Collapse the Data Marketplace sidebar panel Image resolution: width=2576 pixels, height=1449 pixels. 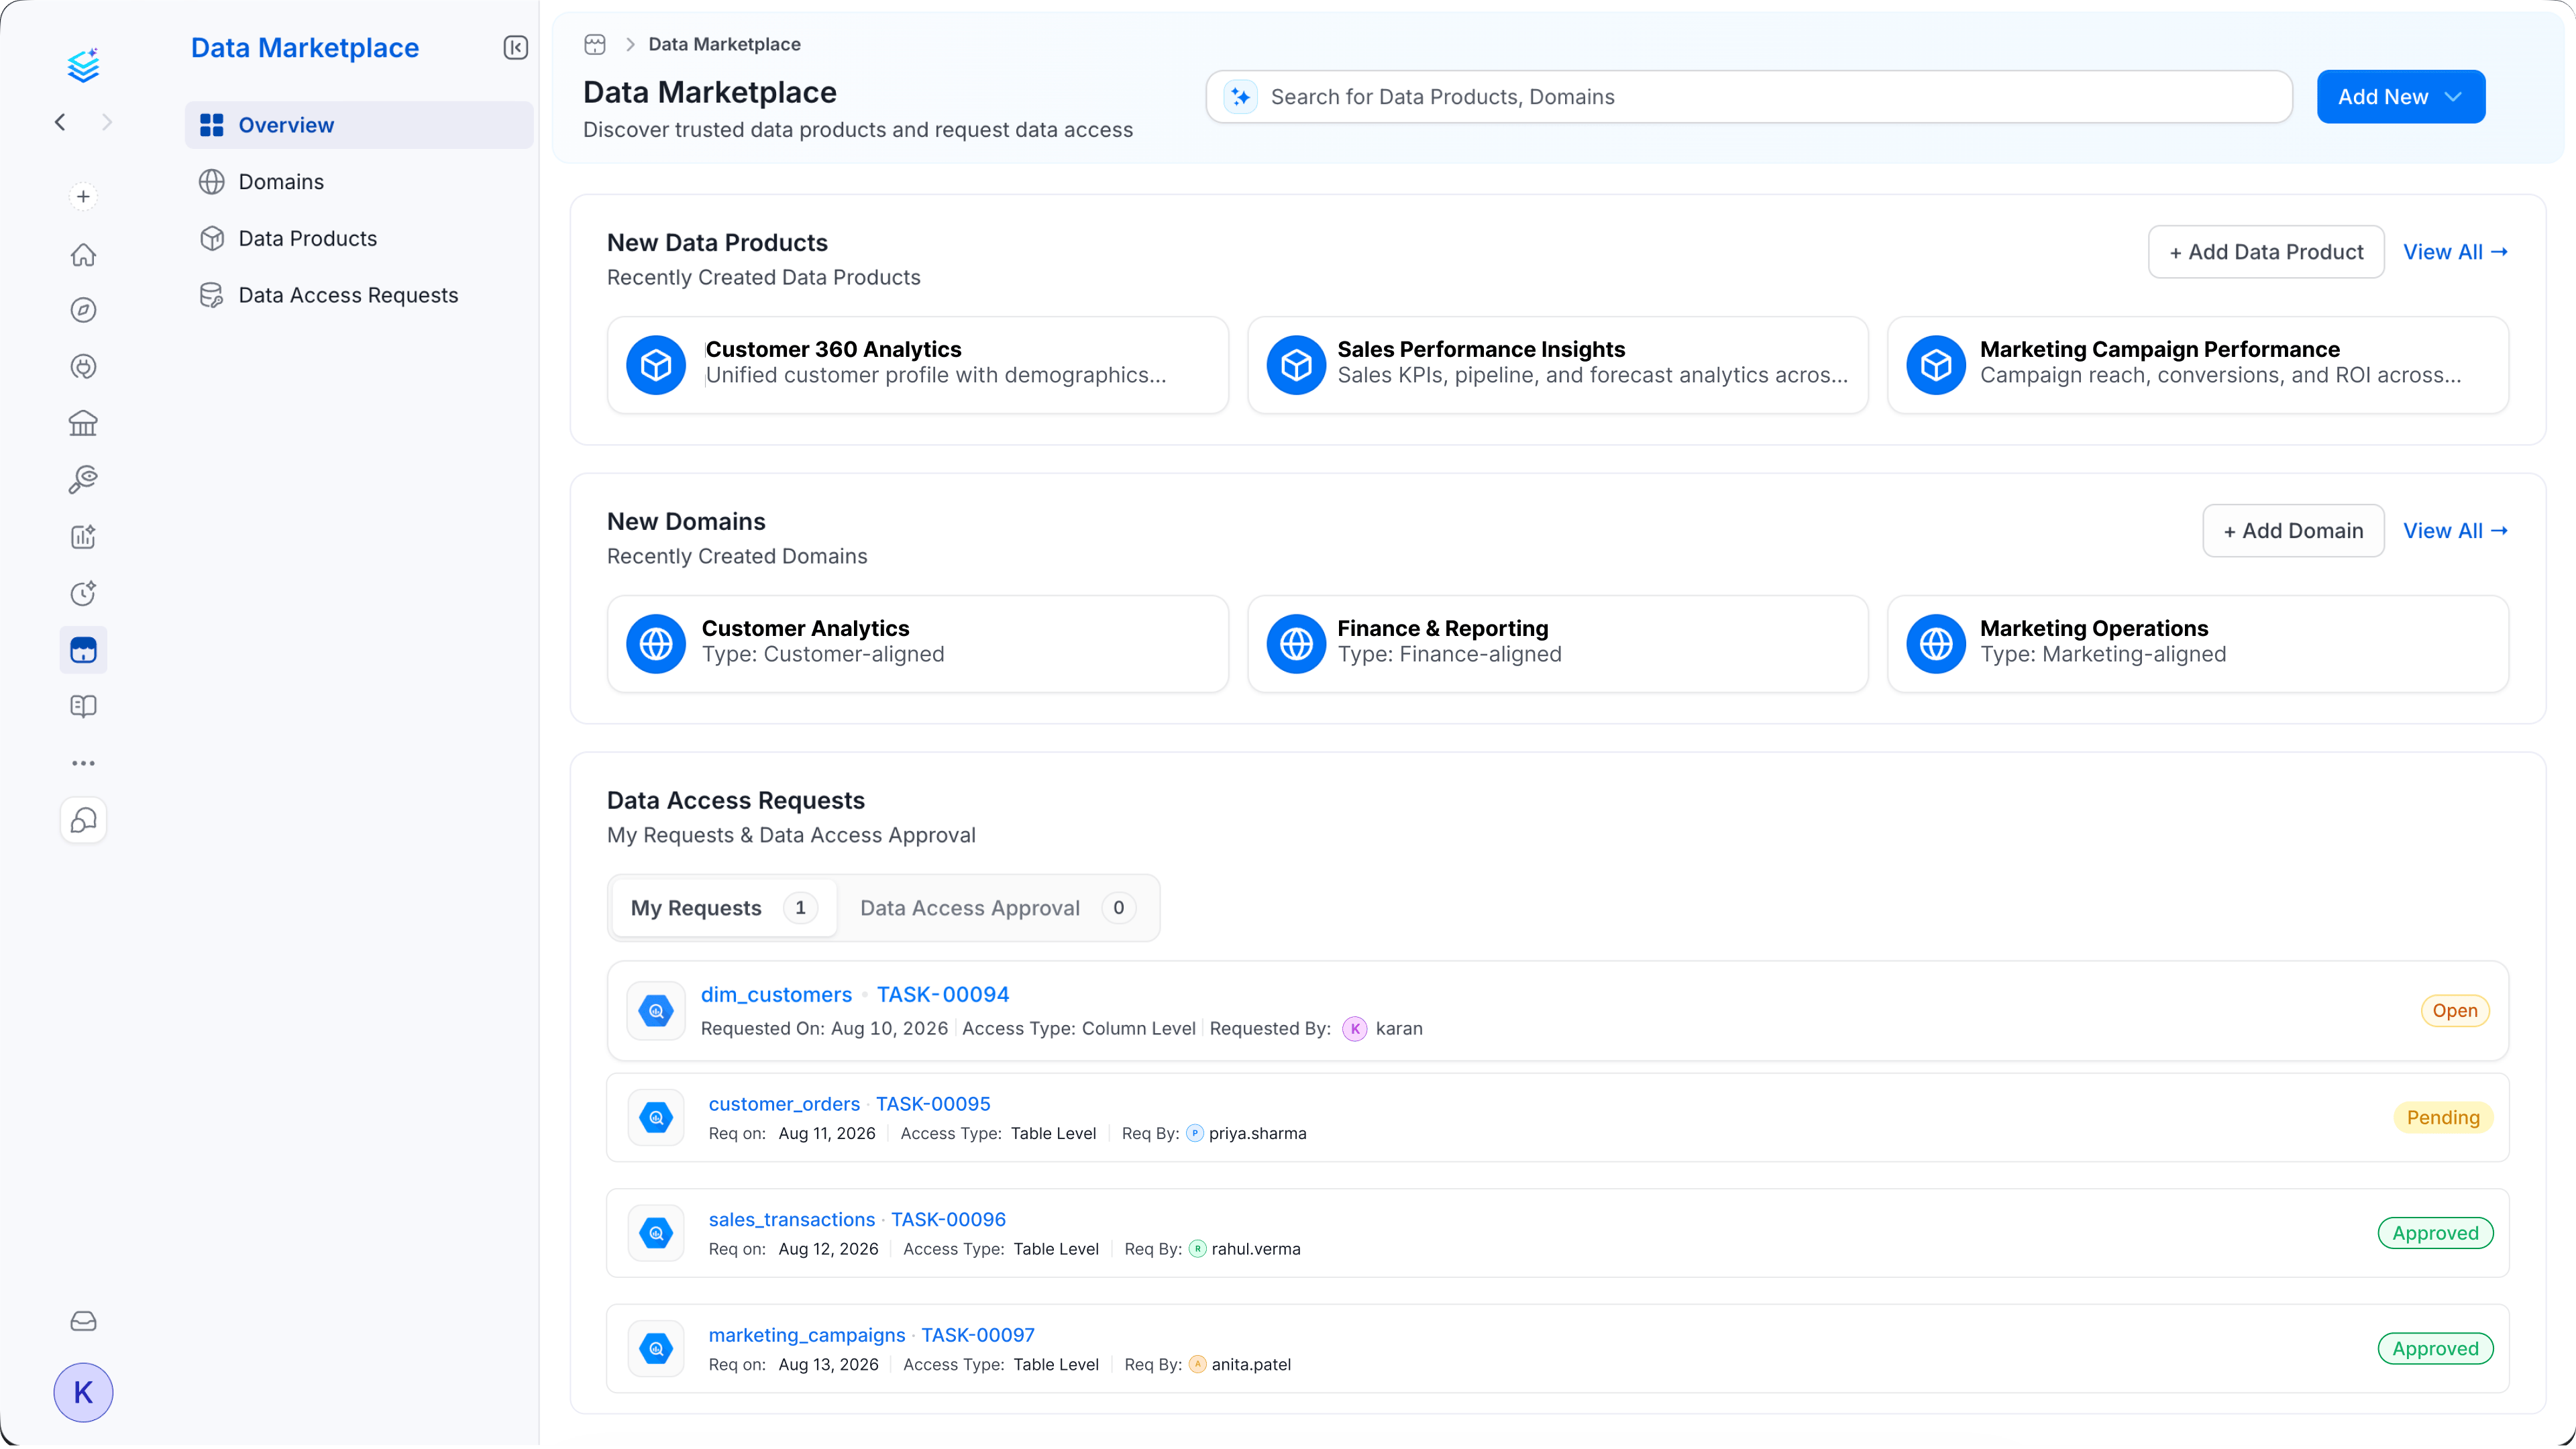pyautogui.click(x=515, y=47)
